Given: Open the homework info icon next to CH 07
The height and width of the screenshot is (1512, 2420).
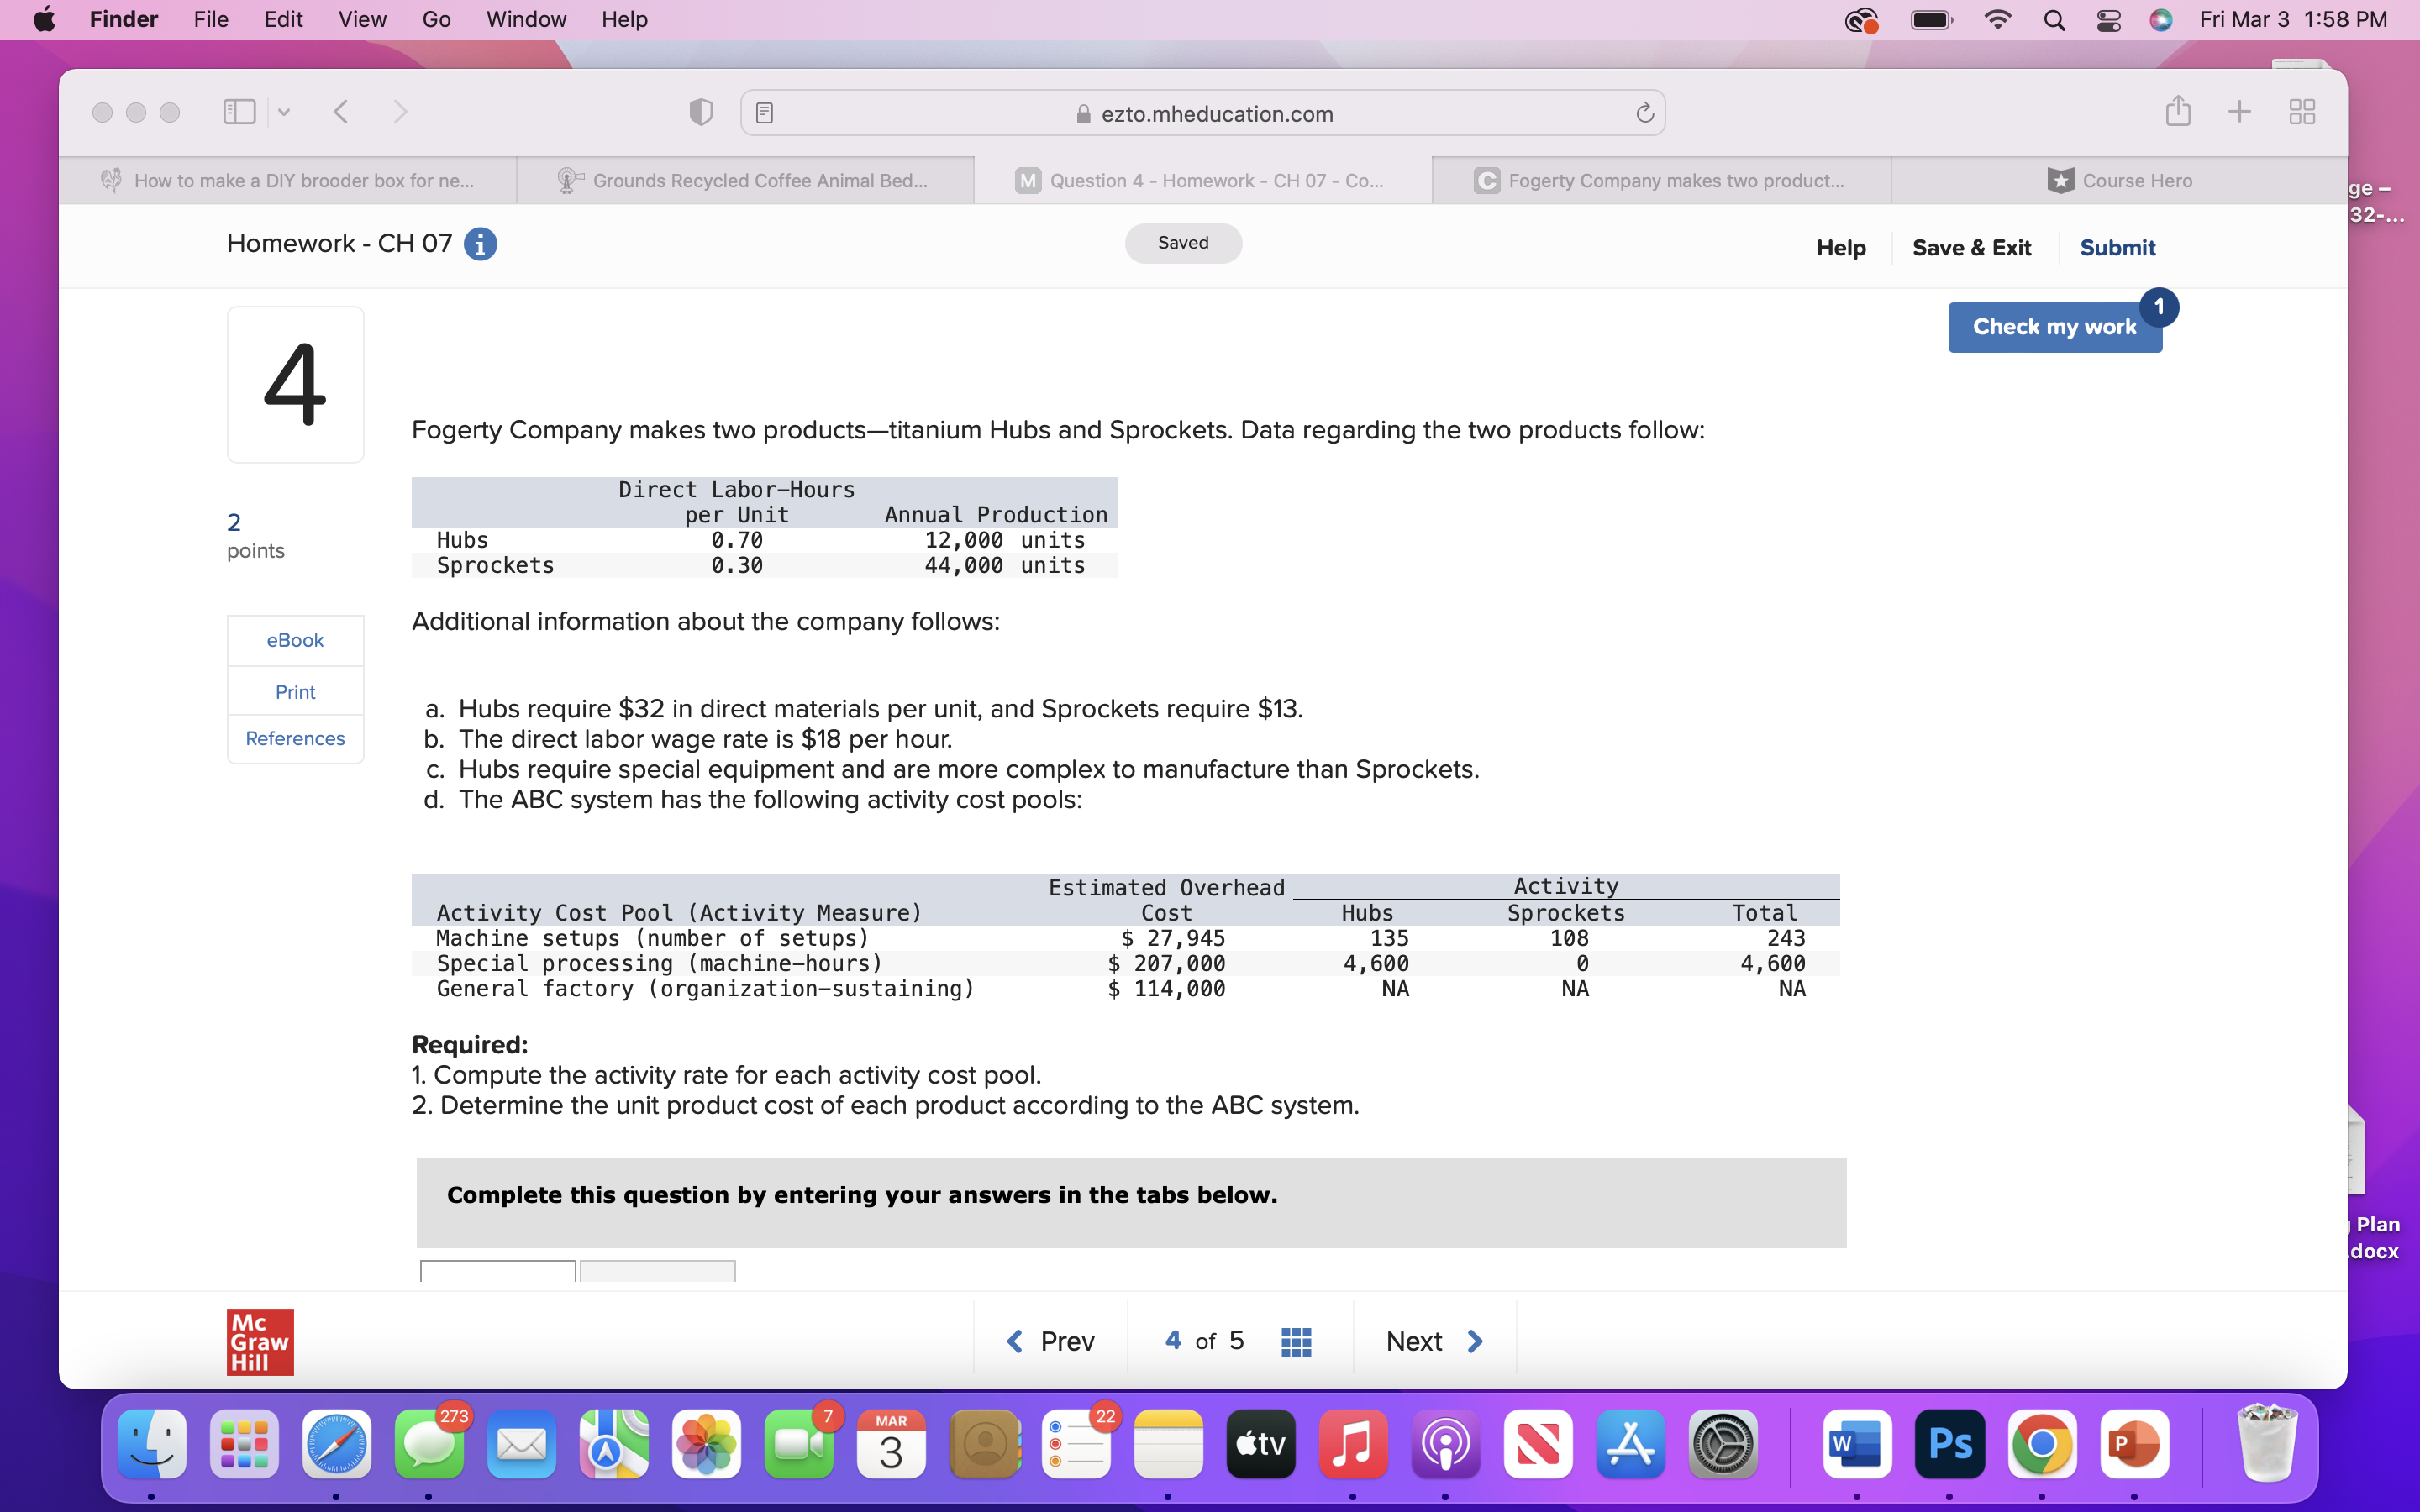Looking at the screenshot, I should [481, 243].
